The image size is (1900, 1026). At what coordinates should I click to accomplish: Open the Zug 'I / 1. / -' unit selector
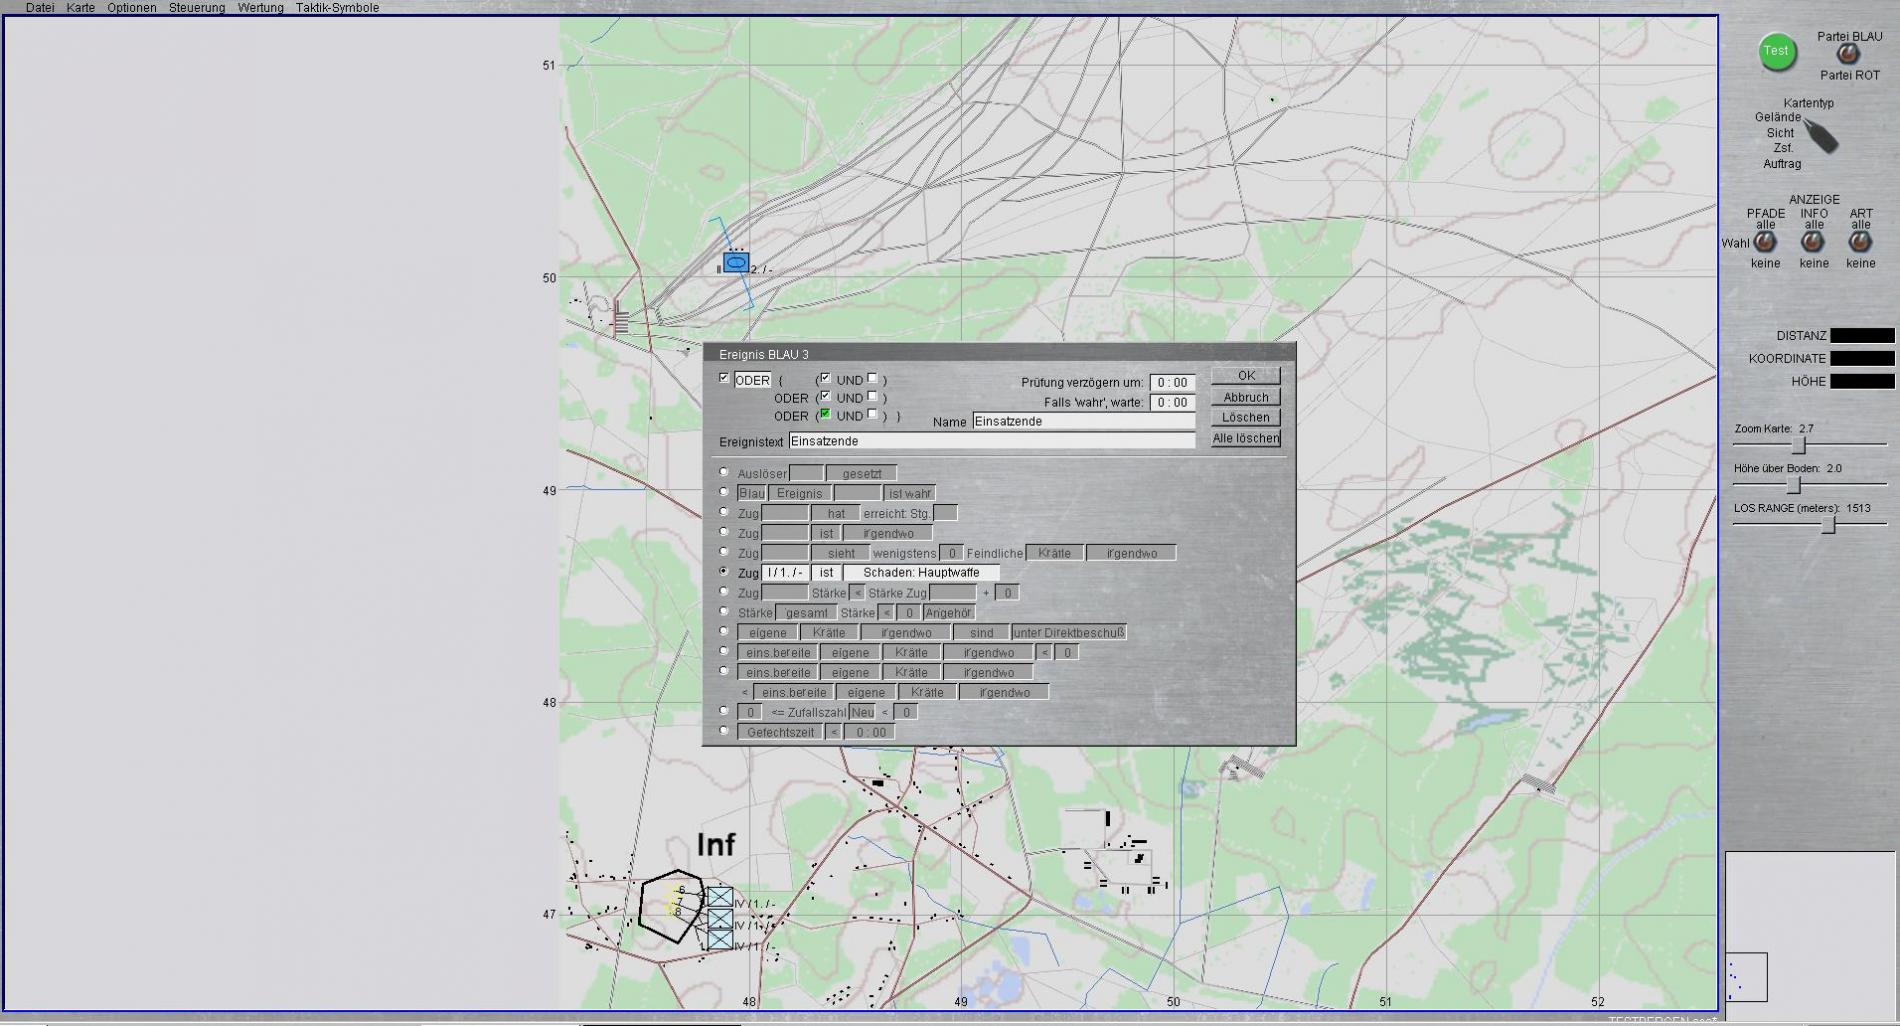tap(785, 573)
